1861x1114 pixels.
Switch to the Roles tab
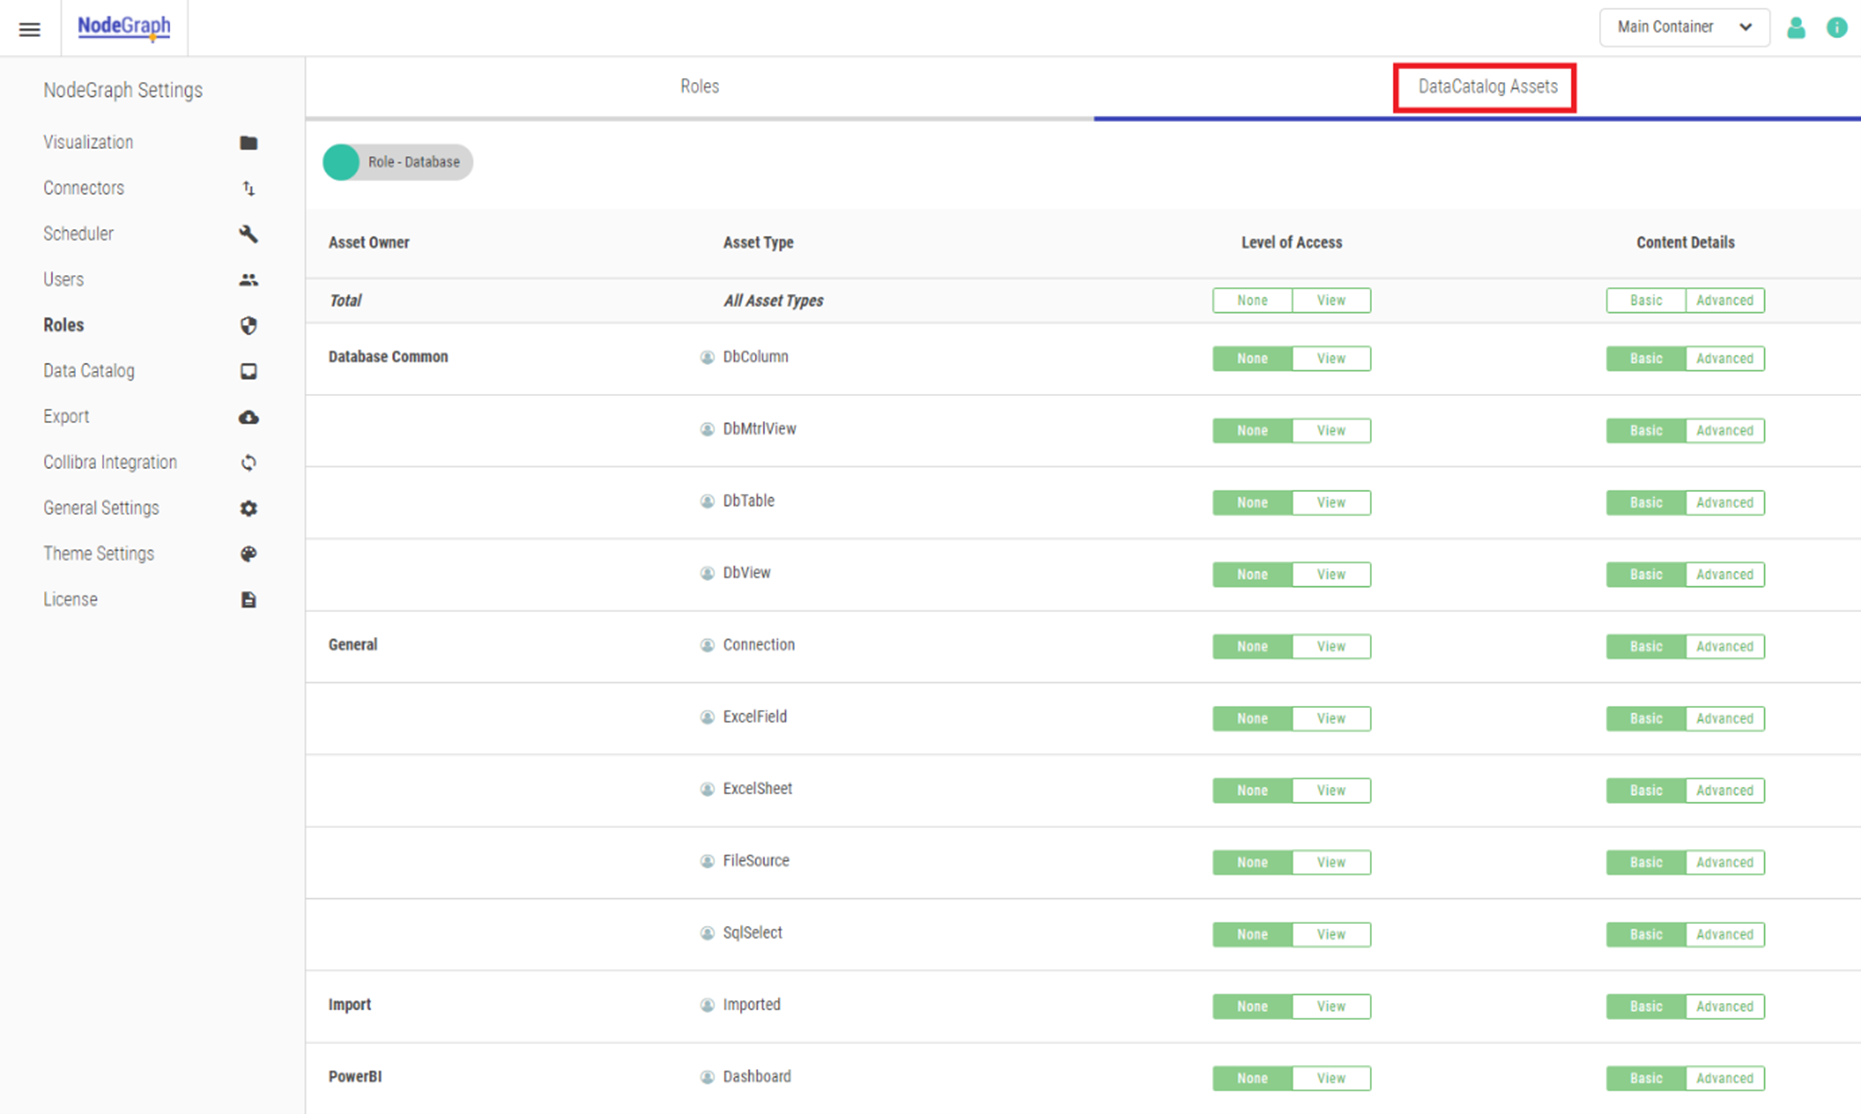(700, 87)
